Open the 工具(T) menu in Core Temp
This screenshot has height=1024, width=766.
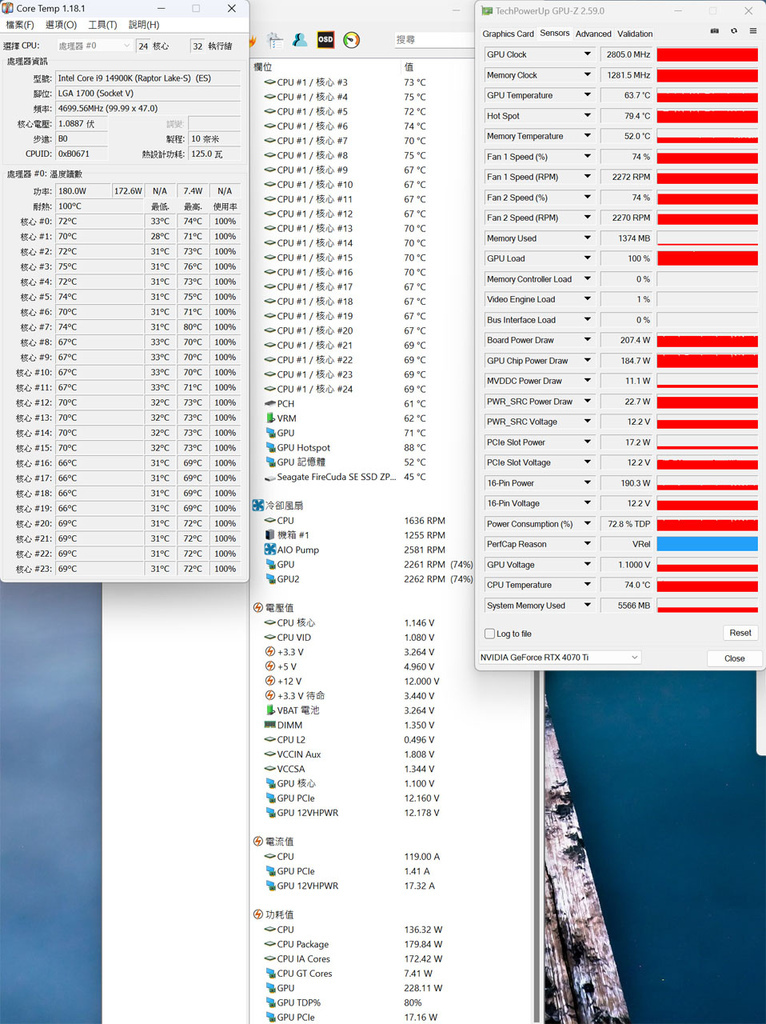pos(103,25)
